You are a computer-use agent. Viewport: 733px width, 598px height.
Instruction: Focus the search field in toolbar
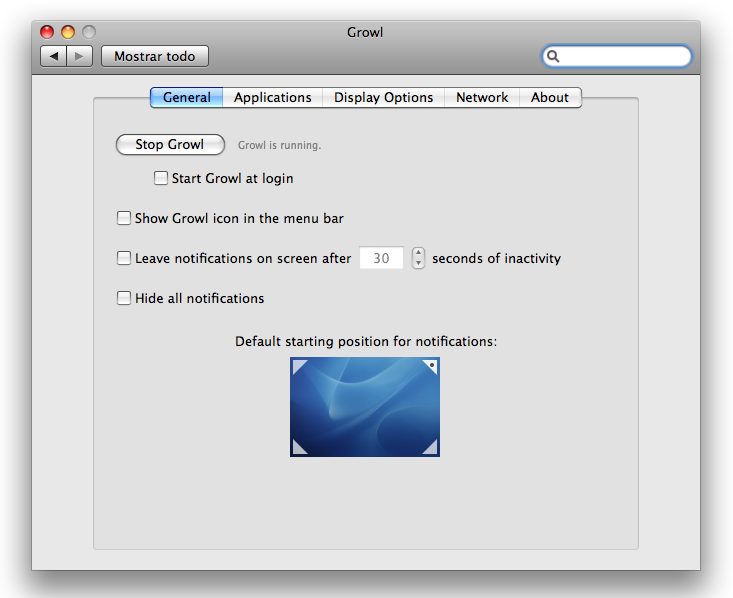point(617,56)
